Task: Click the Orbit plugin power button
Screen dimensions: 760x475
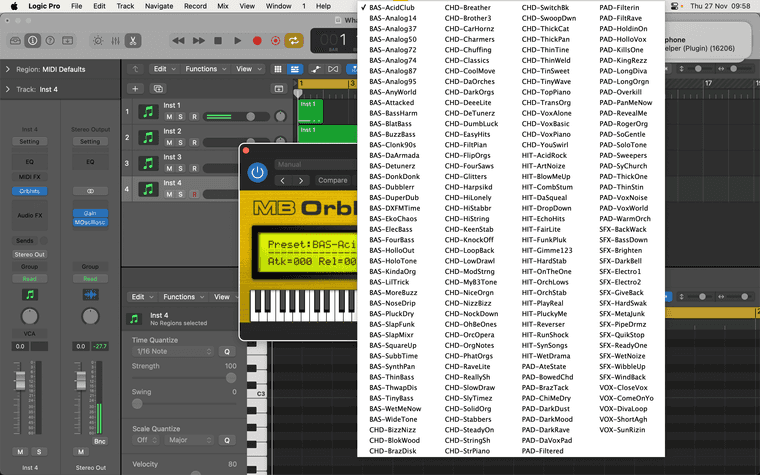Action: point(257,173)
